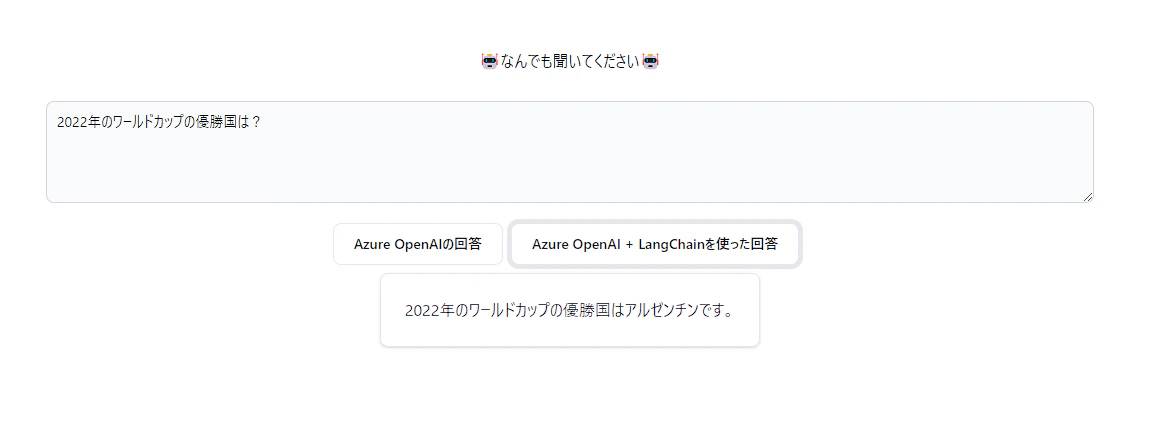The image size is (1155, 425).
Task: Click the robot emoji right of なんでも聞いてください
Action: (x=650, y=61)
